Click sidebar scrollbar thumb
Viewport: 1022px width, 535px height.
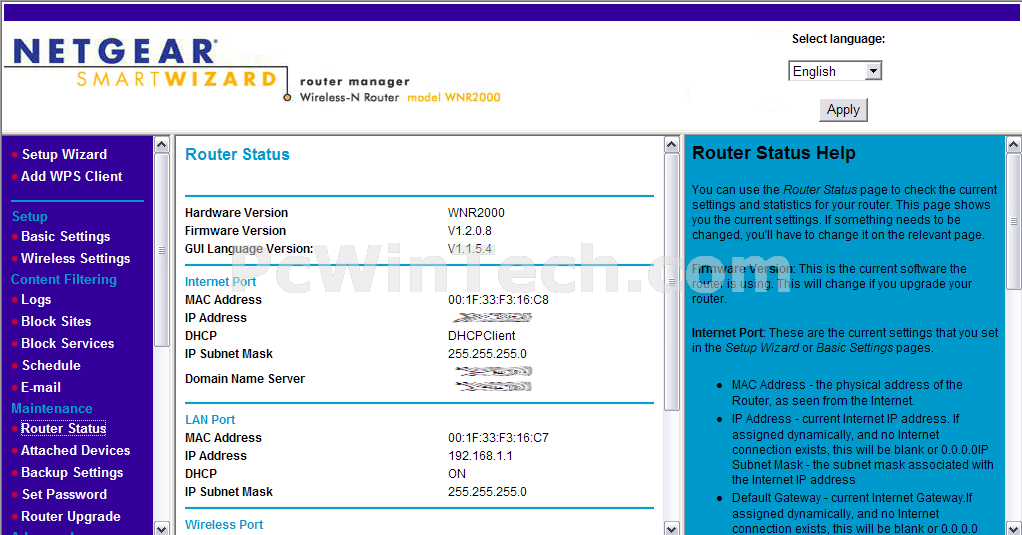(x=162, y=250)
